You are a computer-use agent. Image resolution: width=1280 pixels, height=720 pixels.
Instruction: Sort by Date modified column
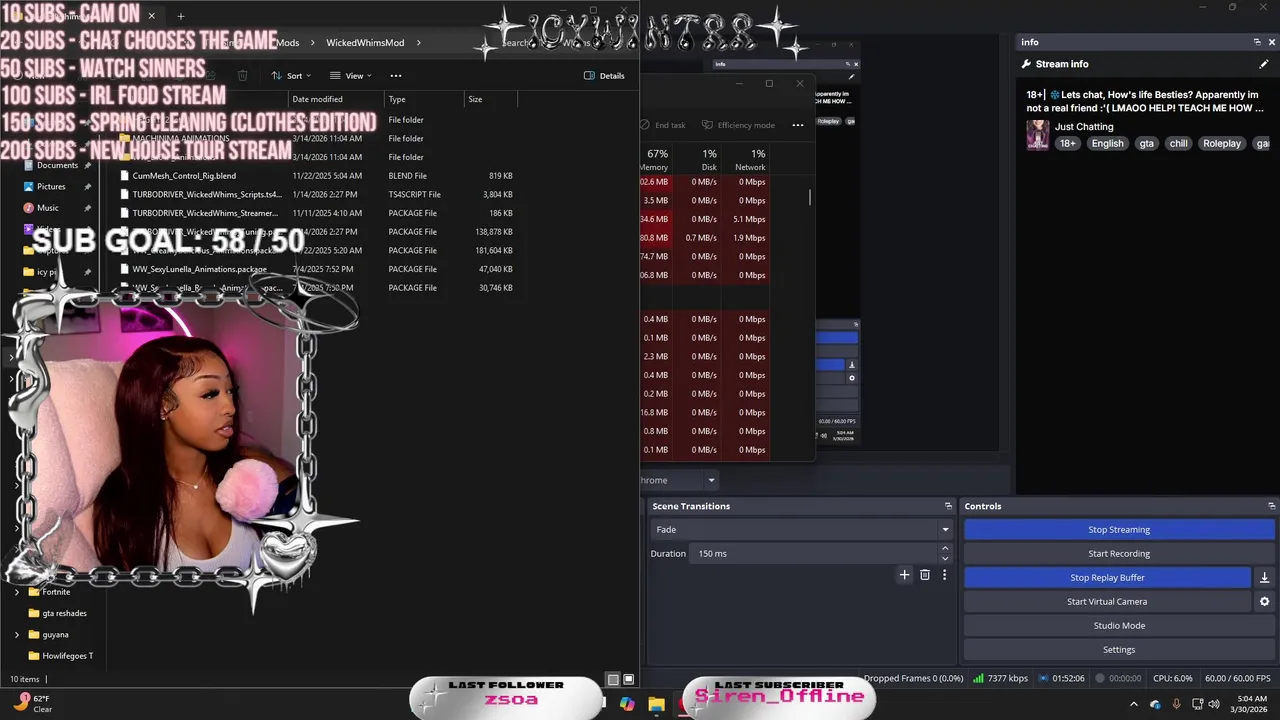point(336,99)
